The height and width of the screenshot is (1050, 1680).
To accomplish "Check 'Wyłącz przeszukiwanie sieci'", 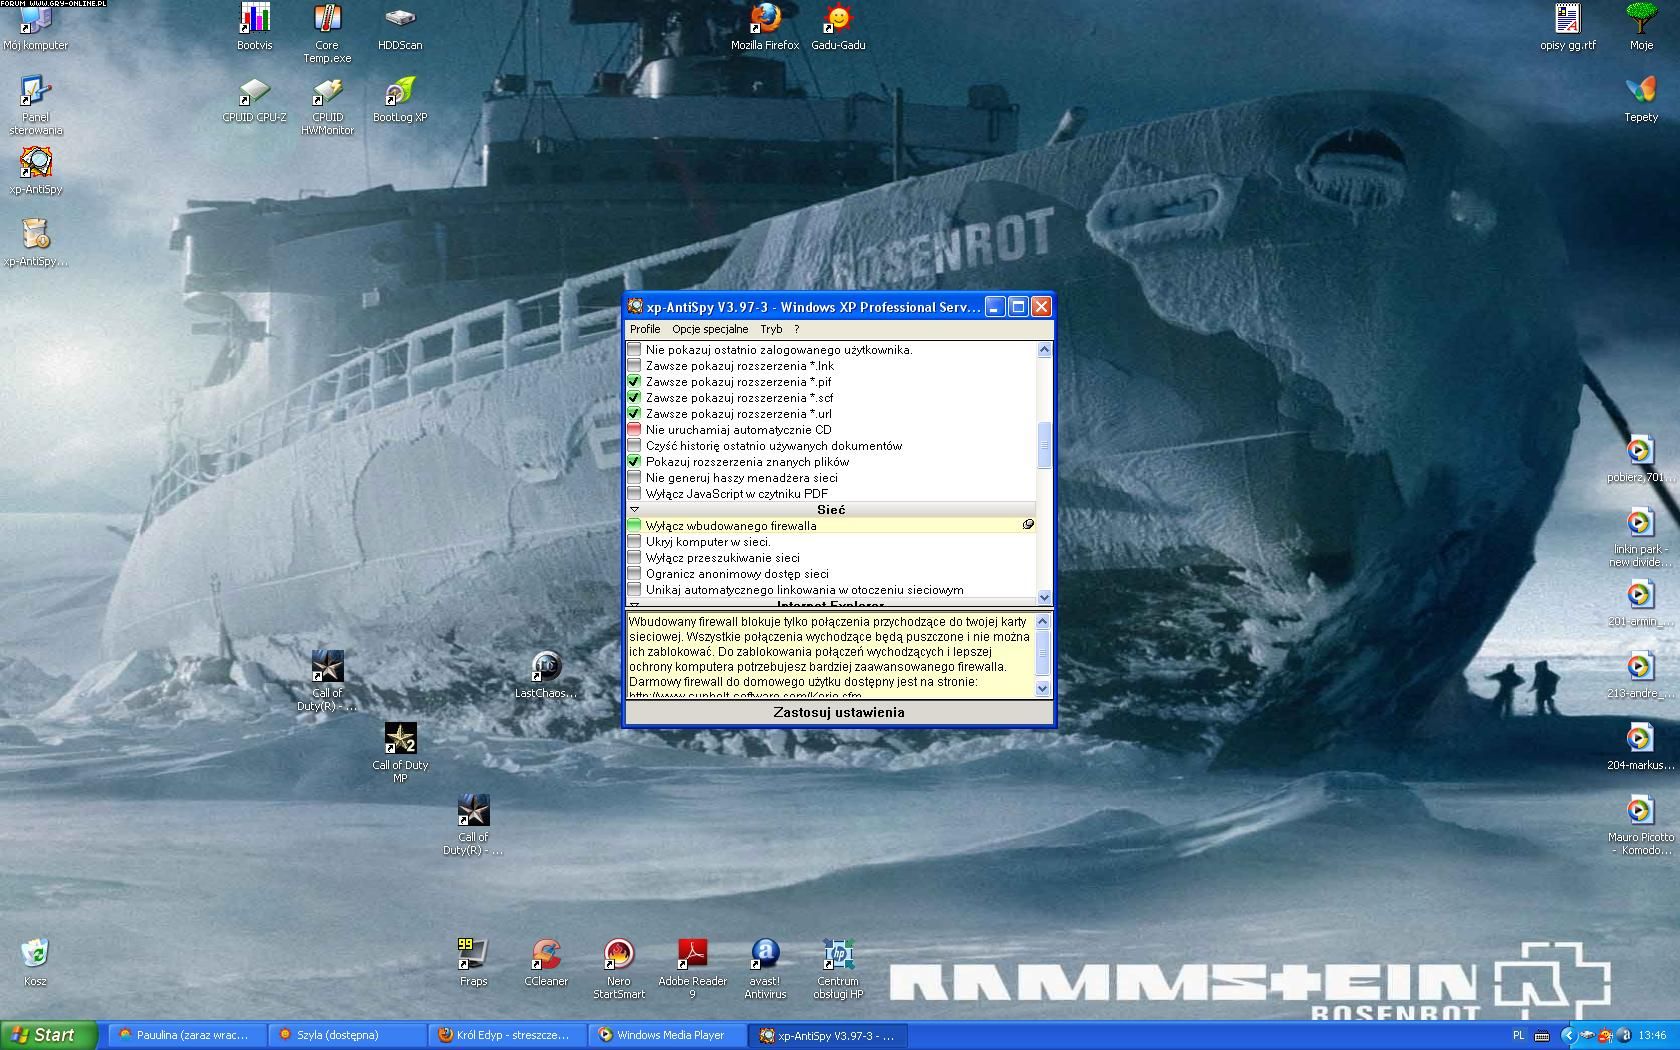I will click(x=634, y=558).
